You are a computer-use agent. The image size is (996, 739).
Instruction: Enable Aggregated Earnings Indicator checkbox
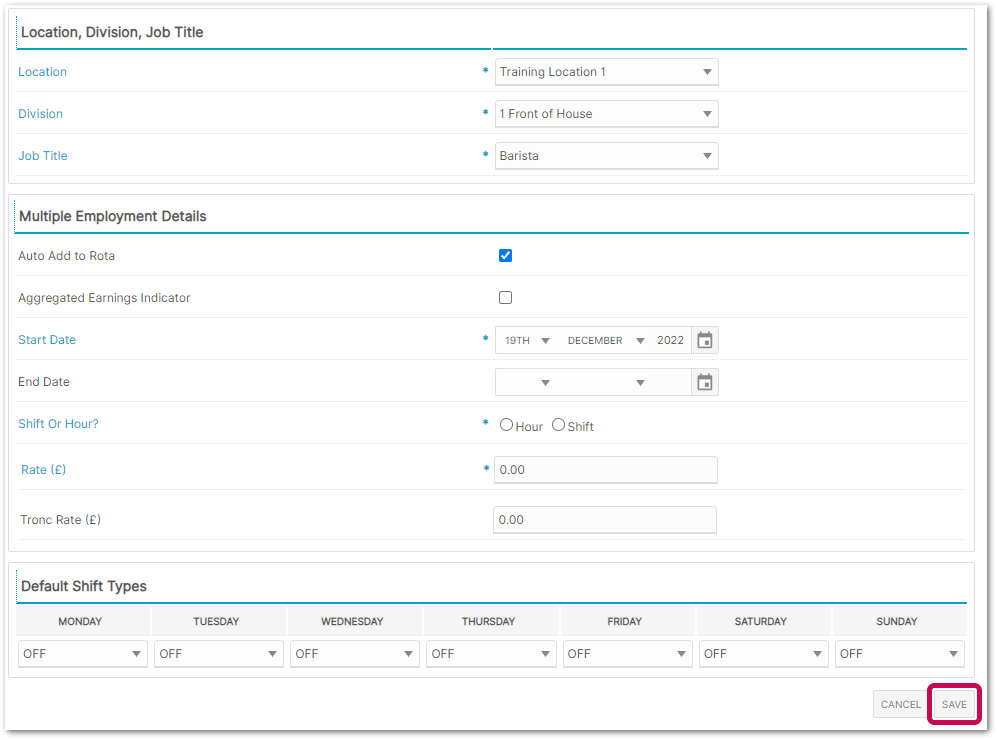[x=505, y=298]
